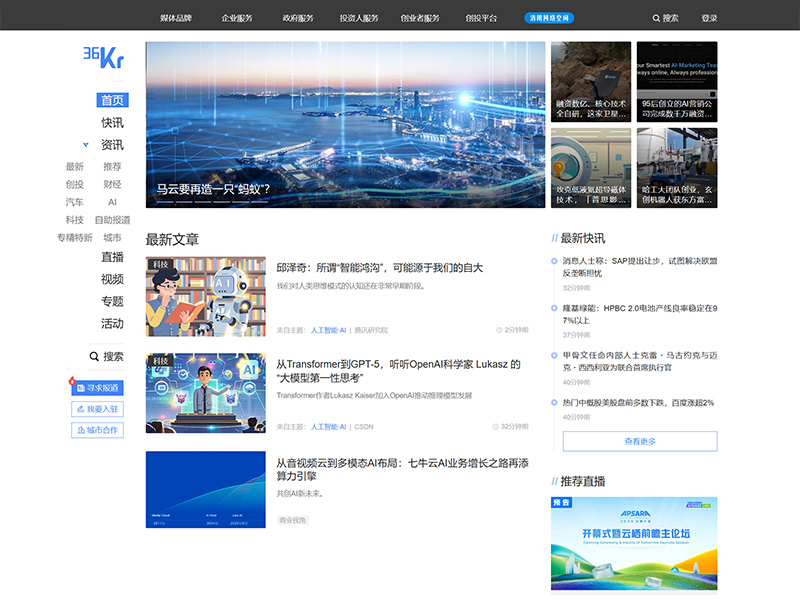Go to 快讯 in the side navigation

tap(112, 122)
